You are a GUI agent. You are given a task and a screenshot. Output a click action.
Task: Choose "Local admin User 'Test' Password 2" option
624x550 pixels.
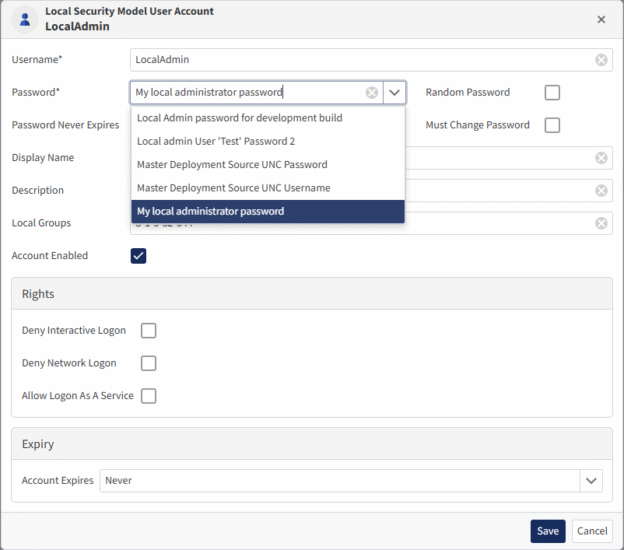[268, 141]
